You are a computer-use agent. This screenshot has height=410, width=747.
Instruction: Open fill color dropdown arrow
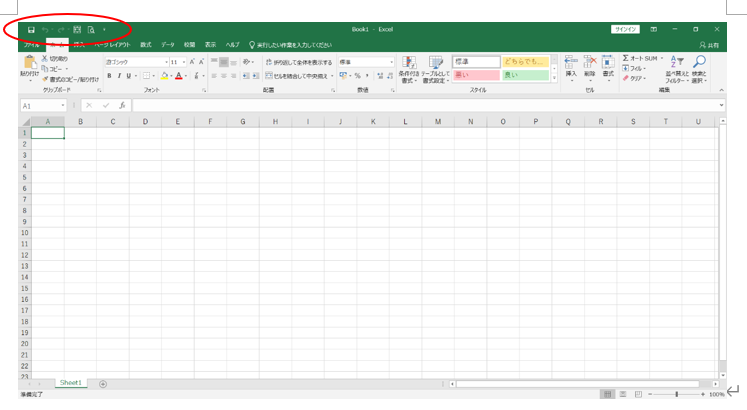pos(171,76)
